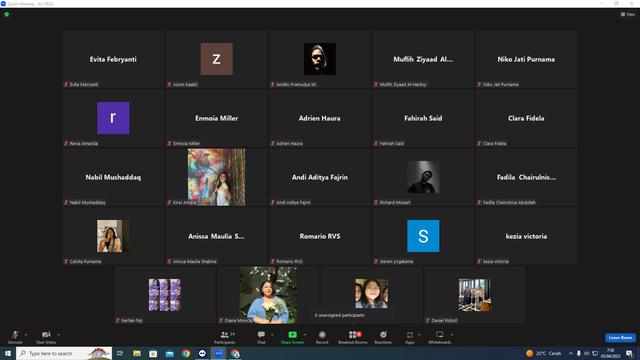Click the system tray volume icon
The image size is (640, 360).
(x=587, y=353)
